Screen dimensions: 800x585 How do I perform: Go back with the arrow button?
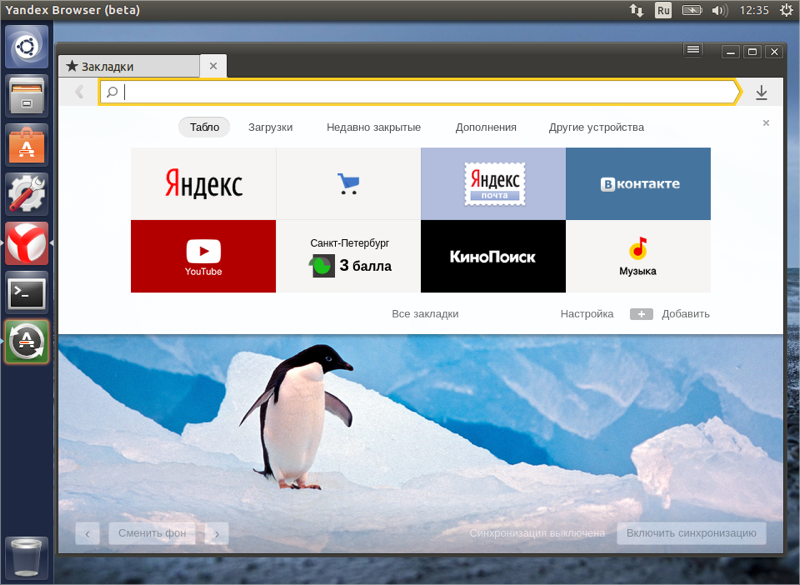80,92
